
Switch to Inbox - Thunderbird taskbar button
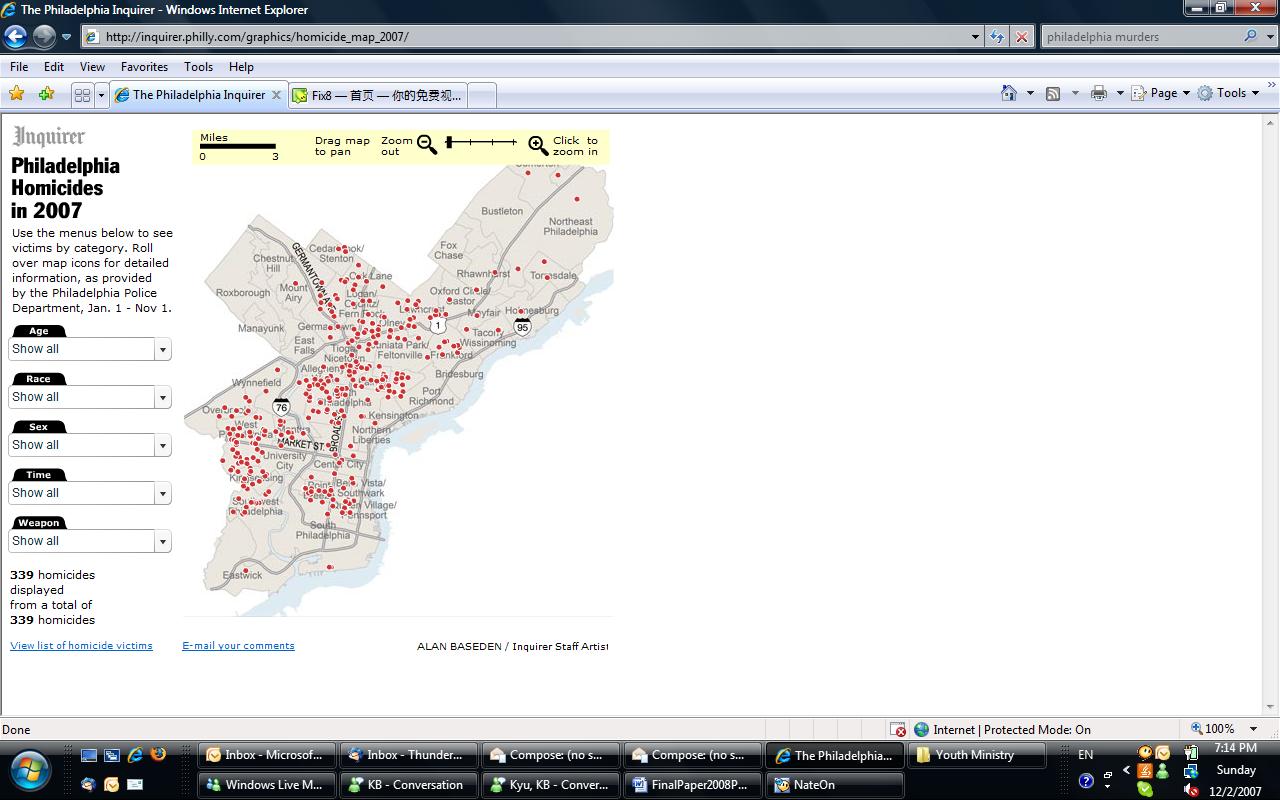(407, 755)
